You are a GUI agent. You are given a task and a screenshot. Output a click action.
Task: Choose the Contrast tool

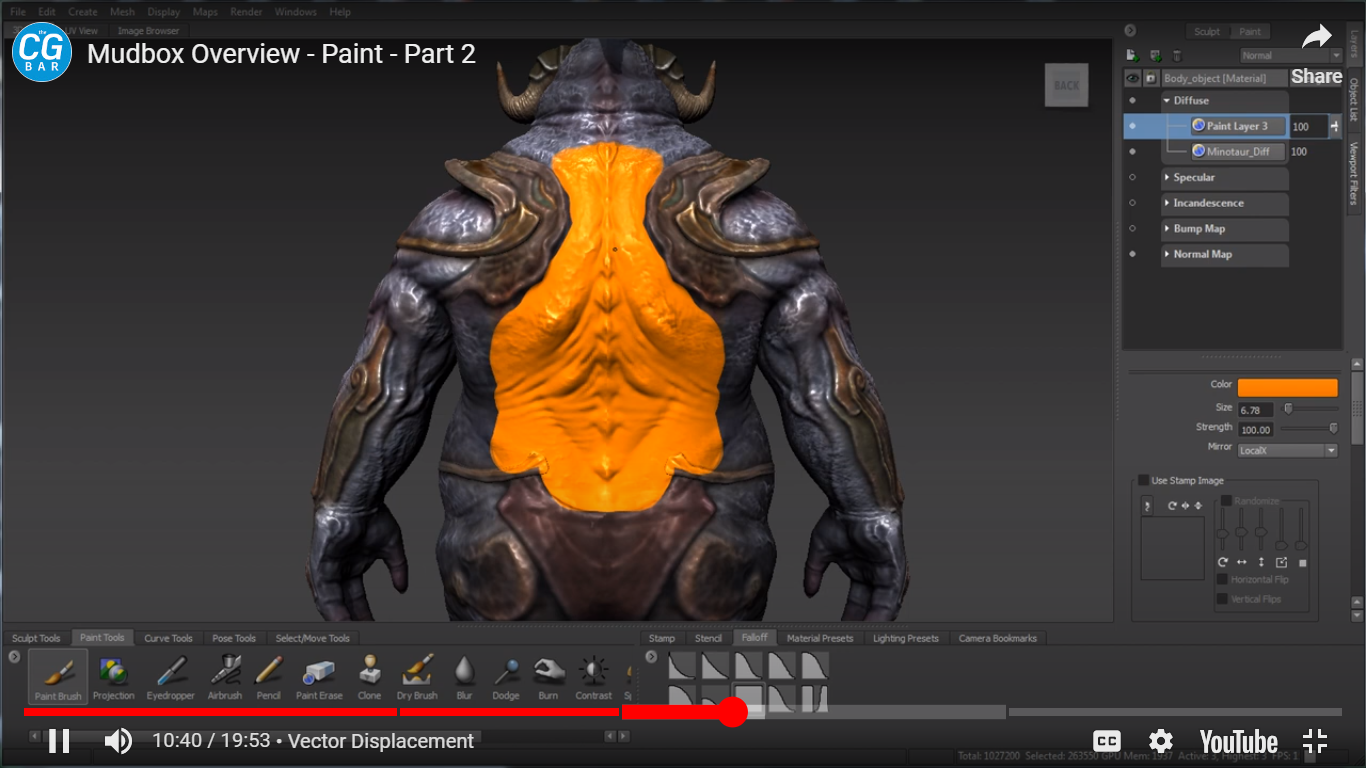593,677
